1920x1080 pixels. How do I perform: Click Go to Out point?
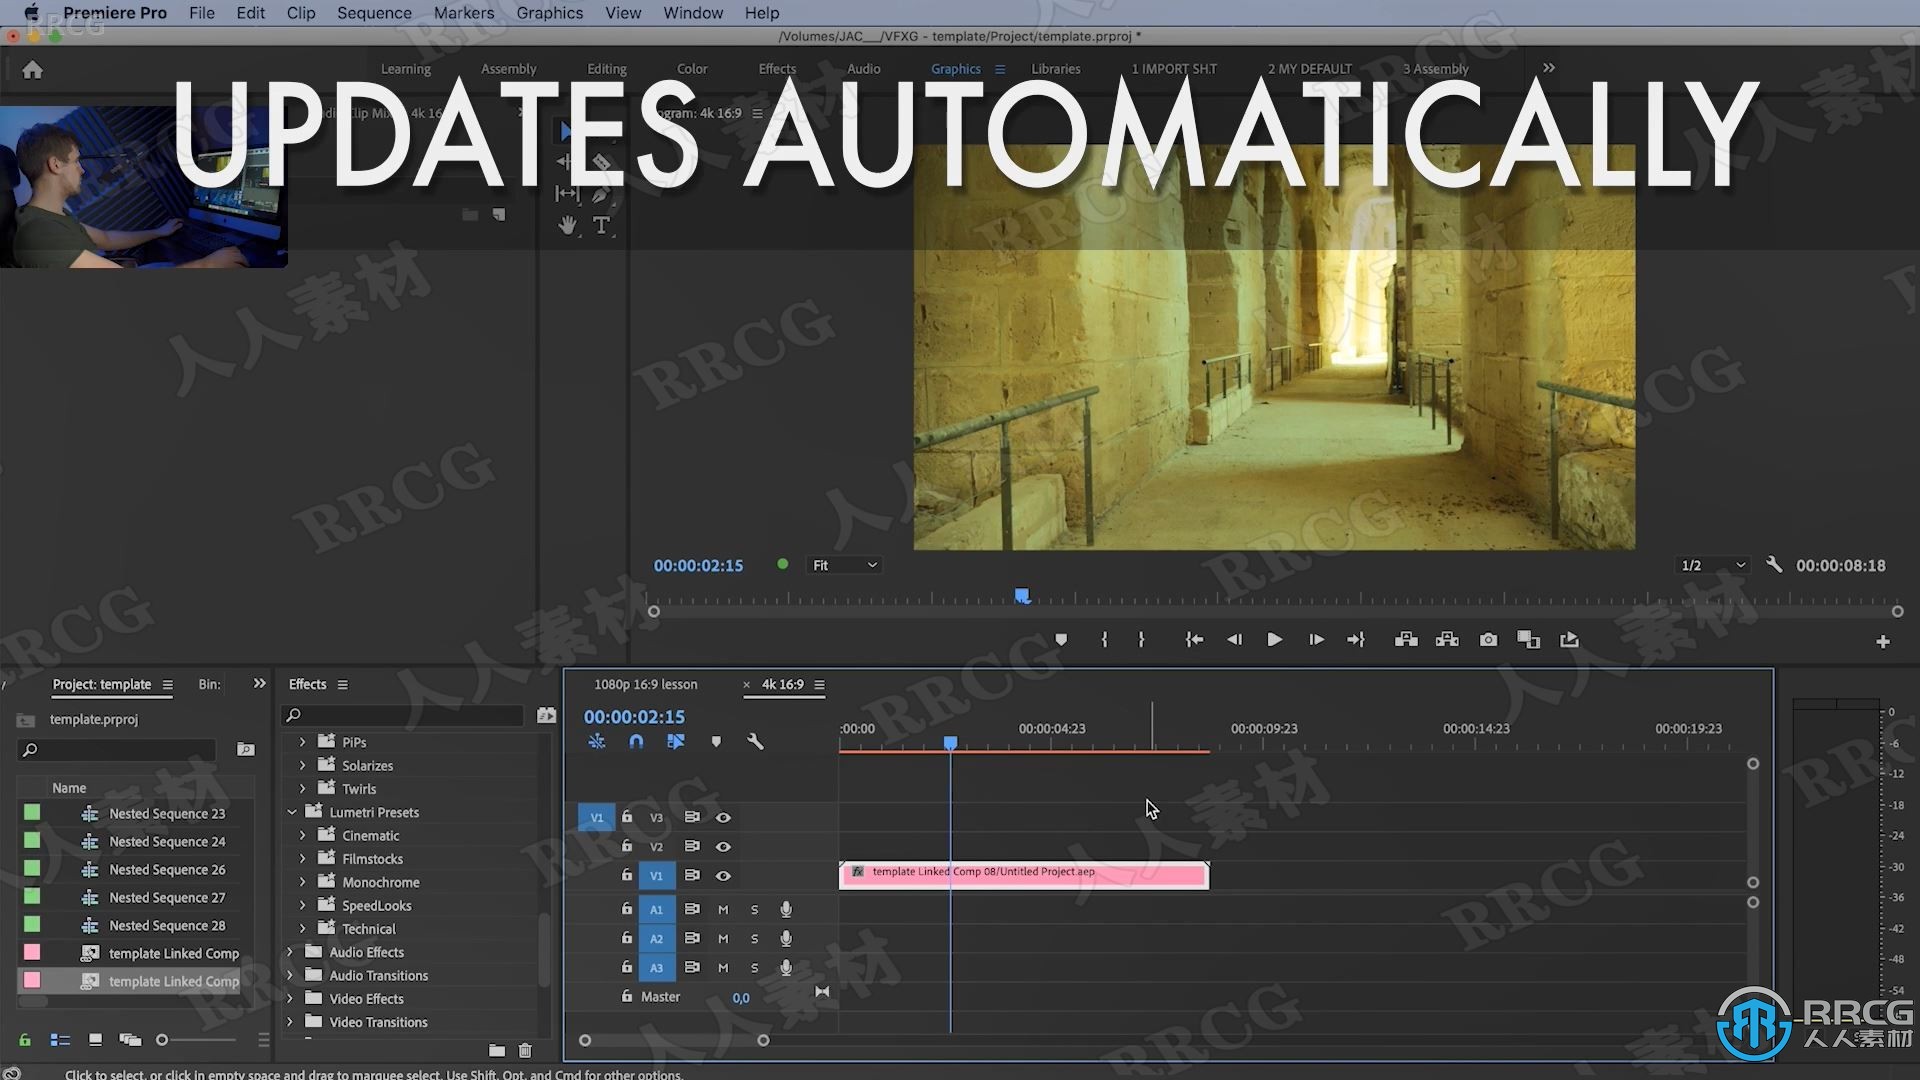(x=1356, y=640)
